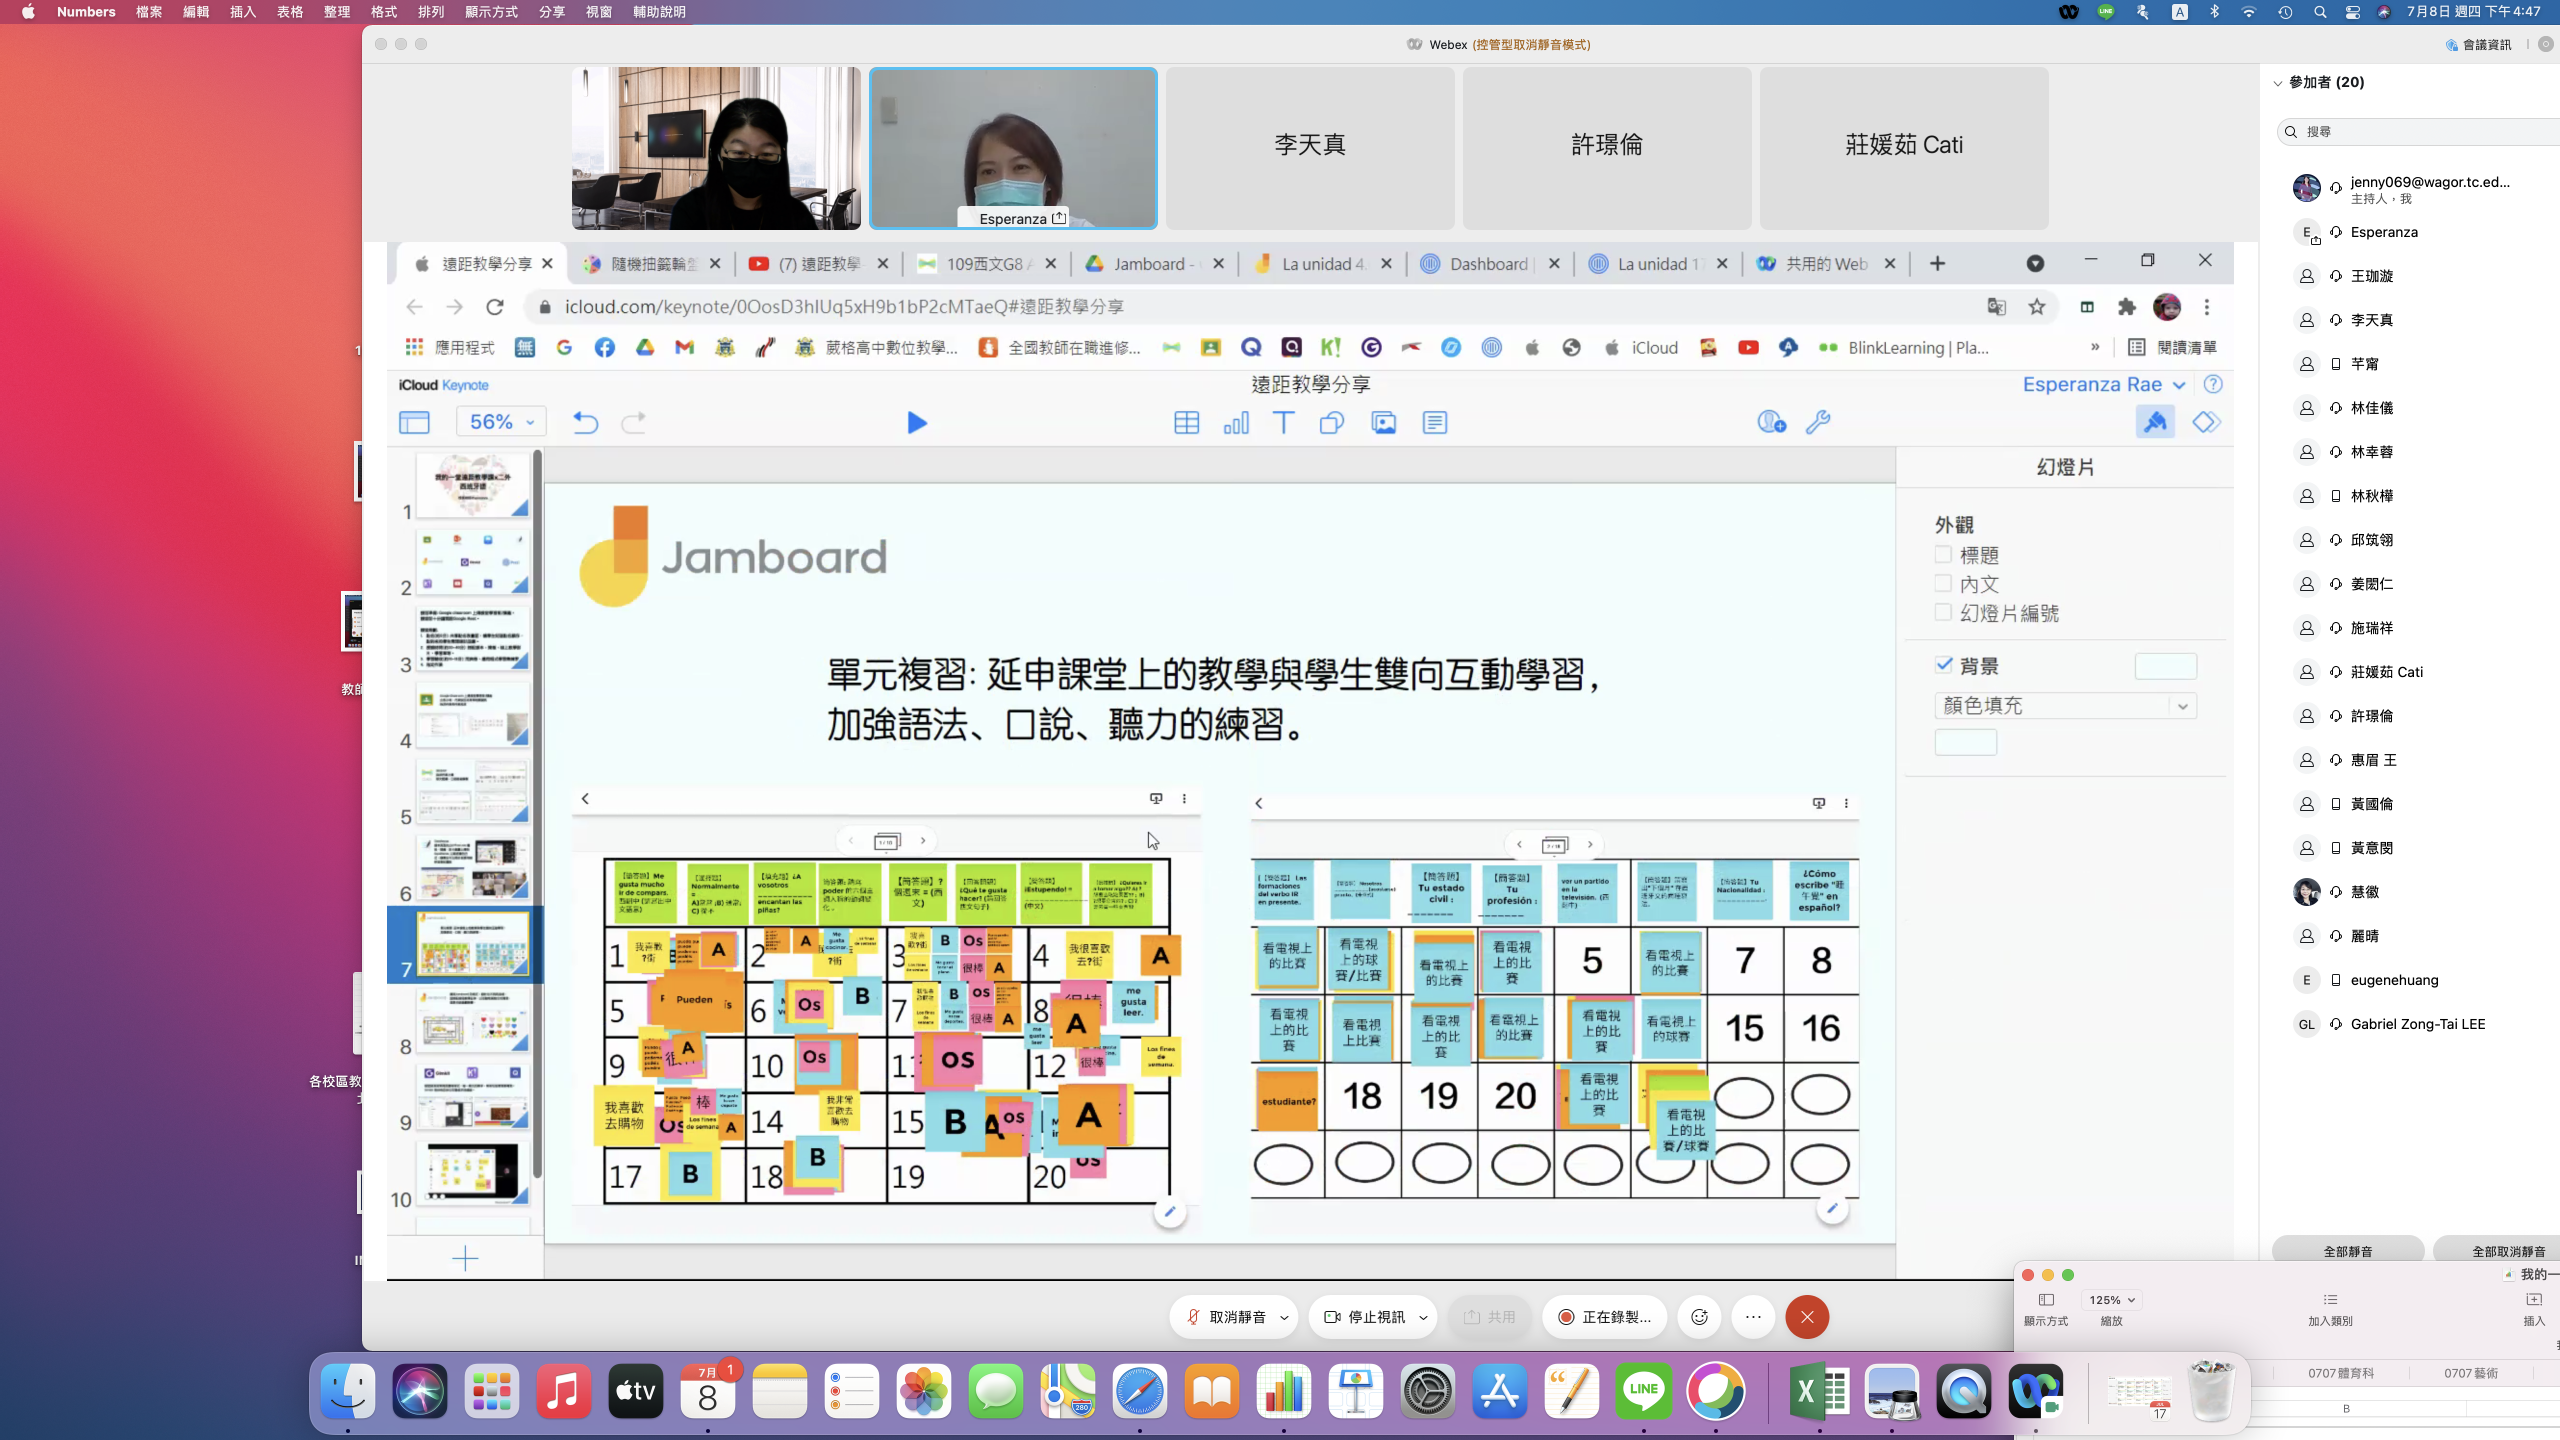Add a text box using the T icon

click(x=1283, y=423)
